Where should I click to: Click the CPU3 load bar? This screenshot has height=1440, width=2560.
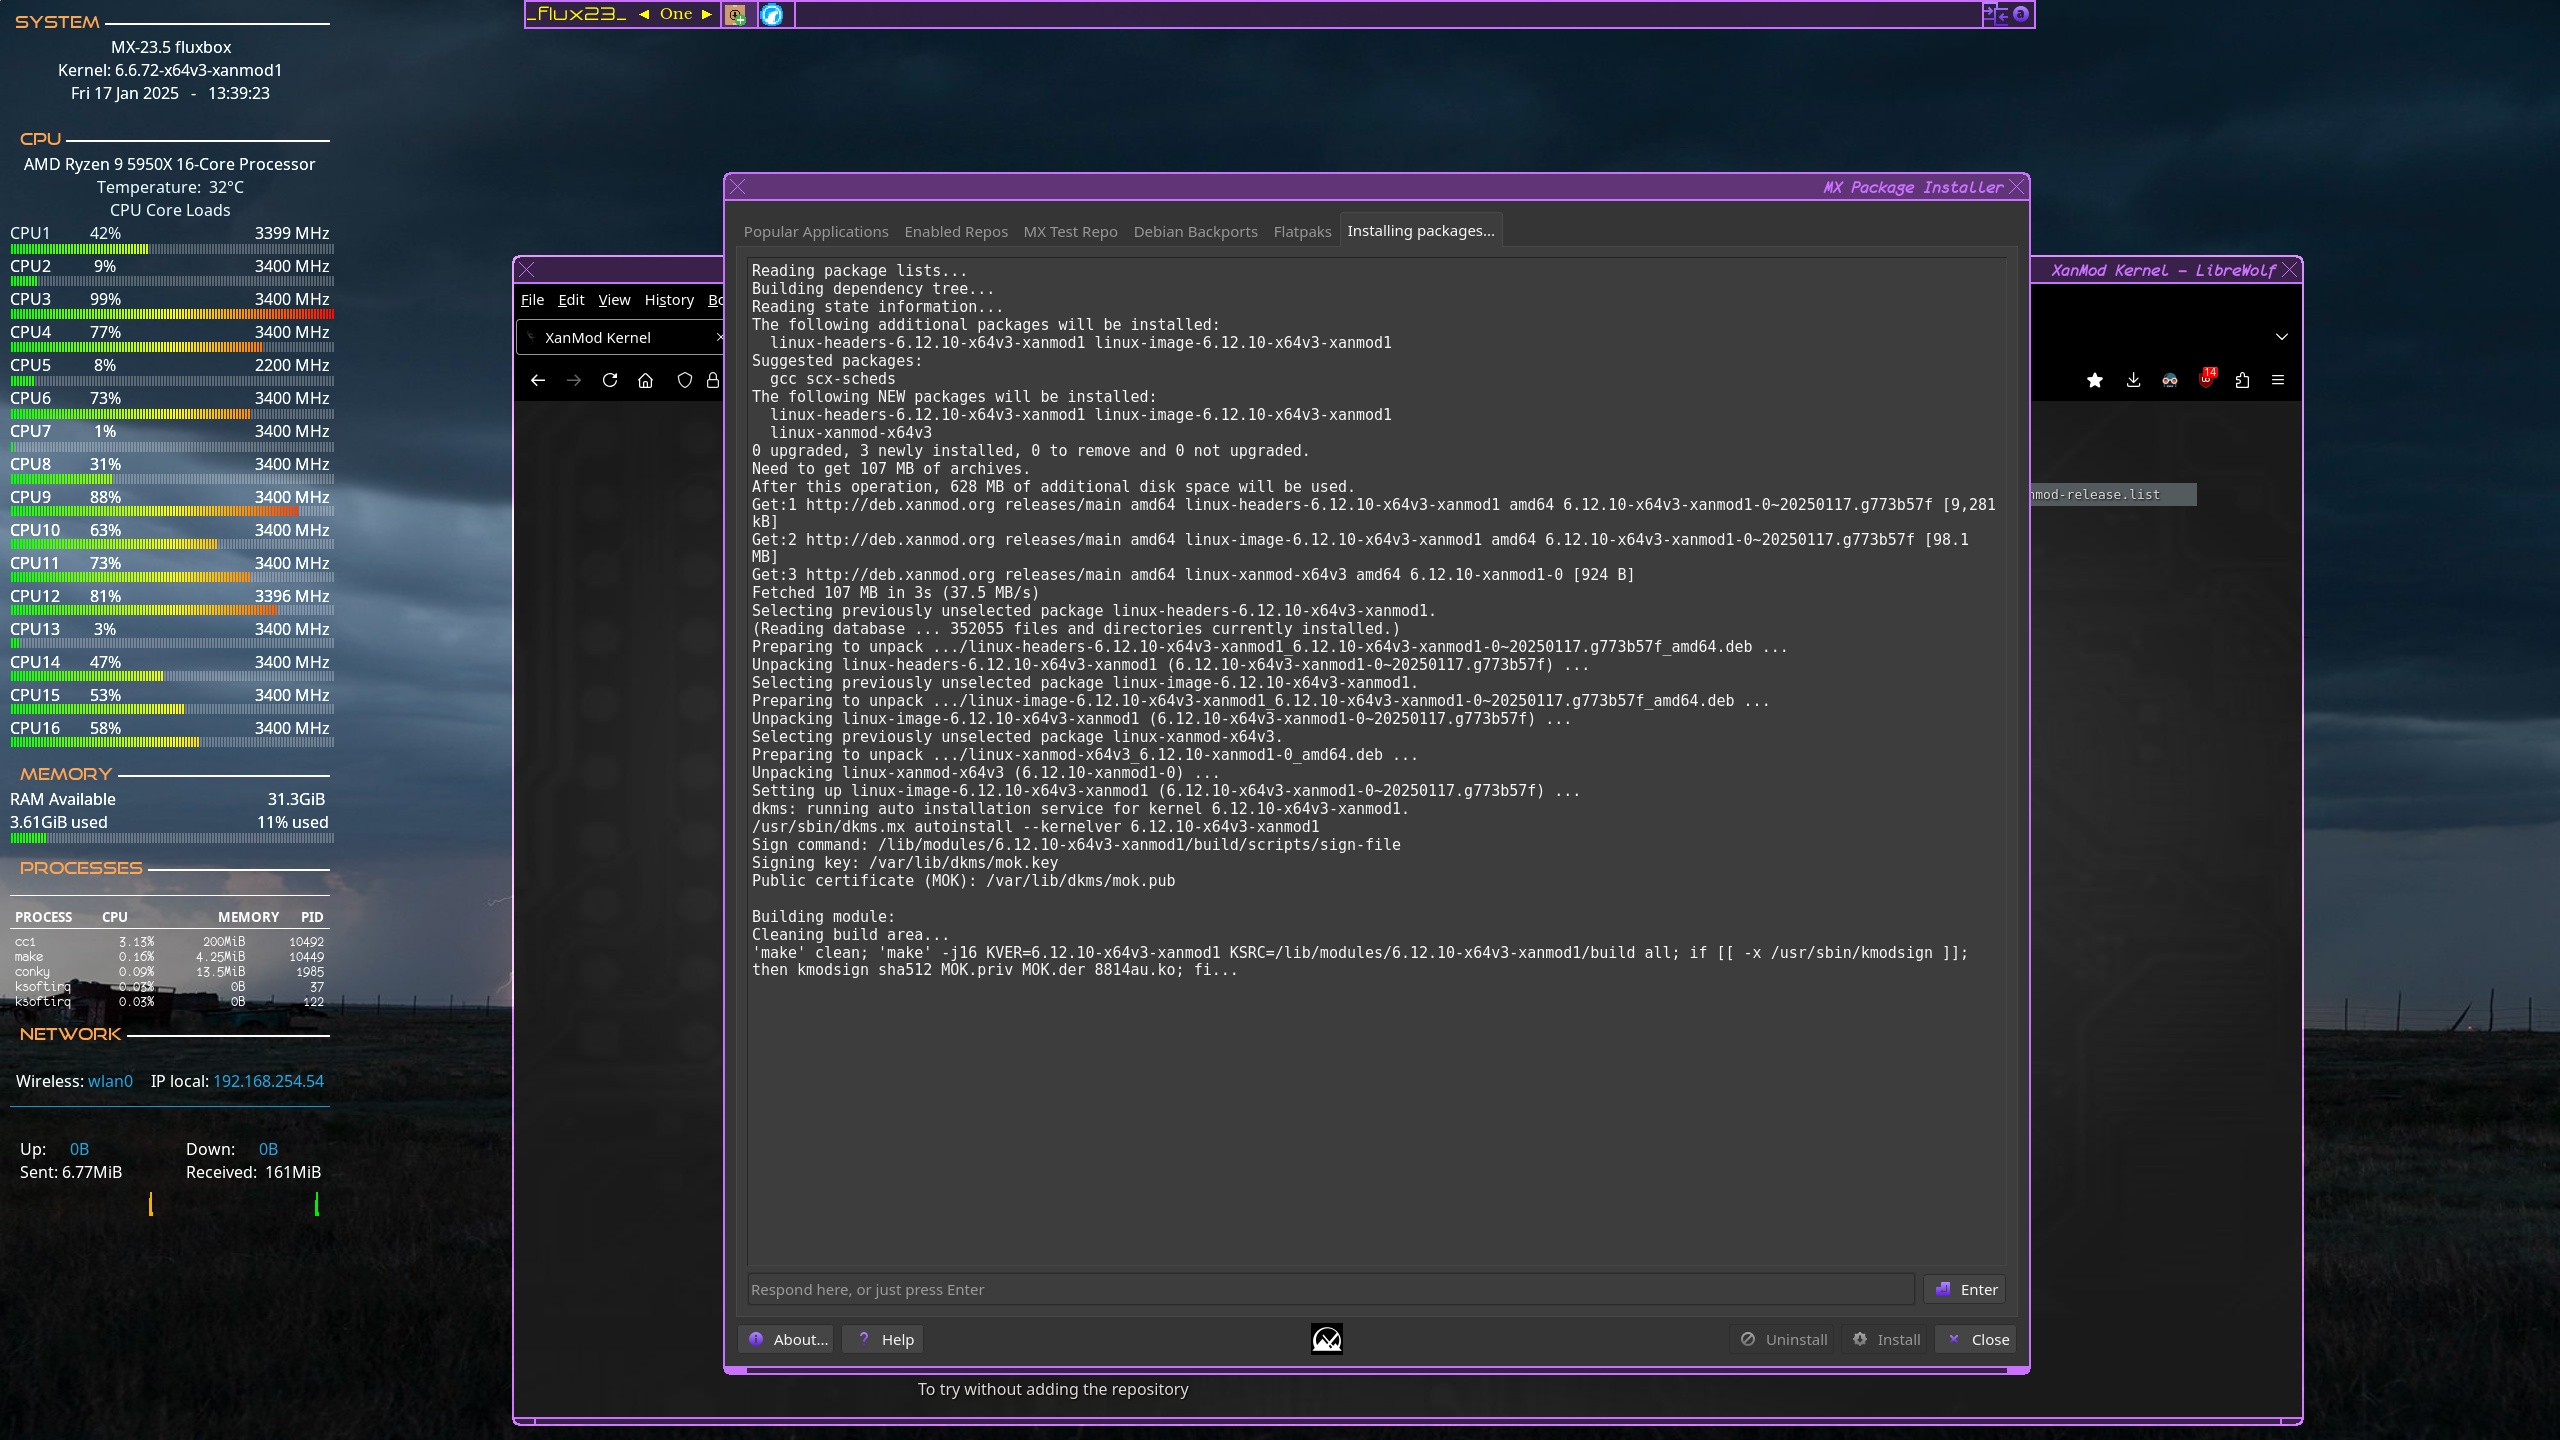point(172,314)
